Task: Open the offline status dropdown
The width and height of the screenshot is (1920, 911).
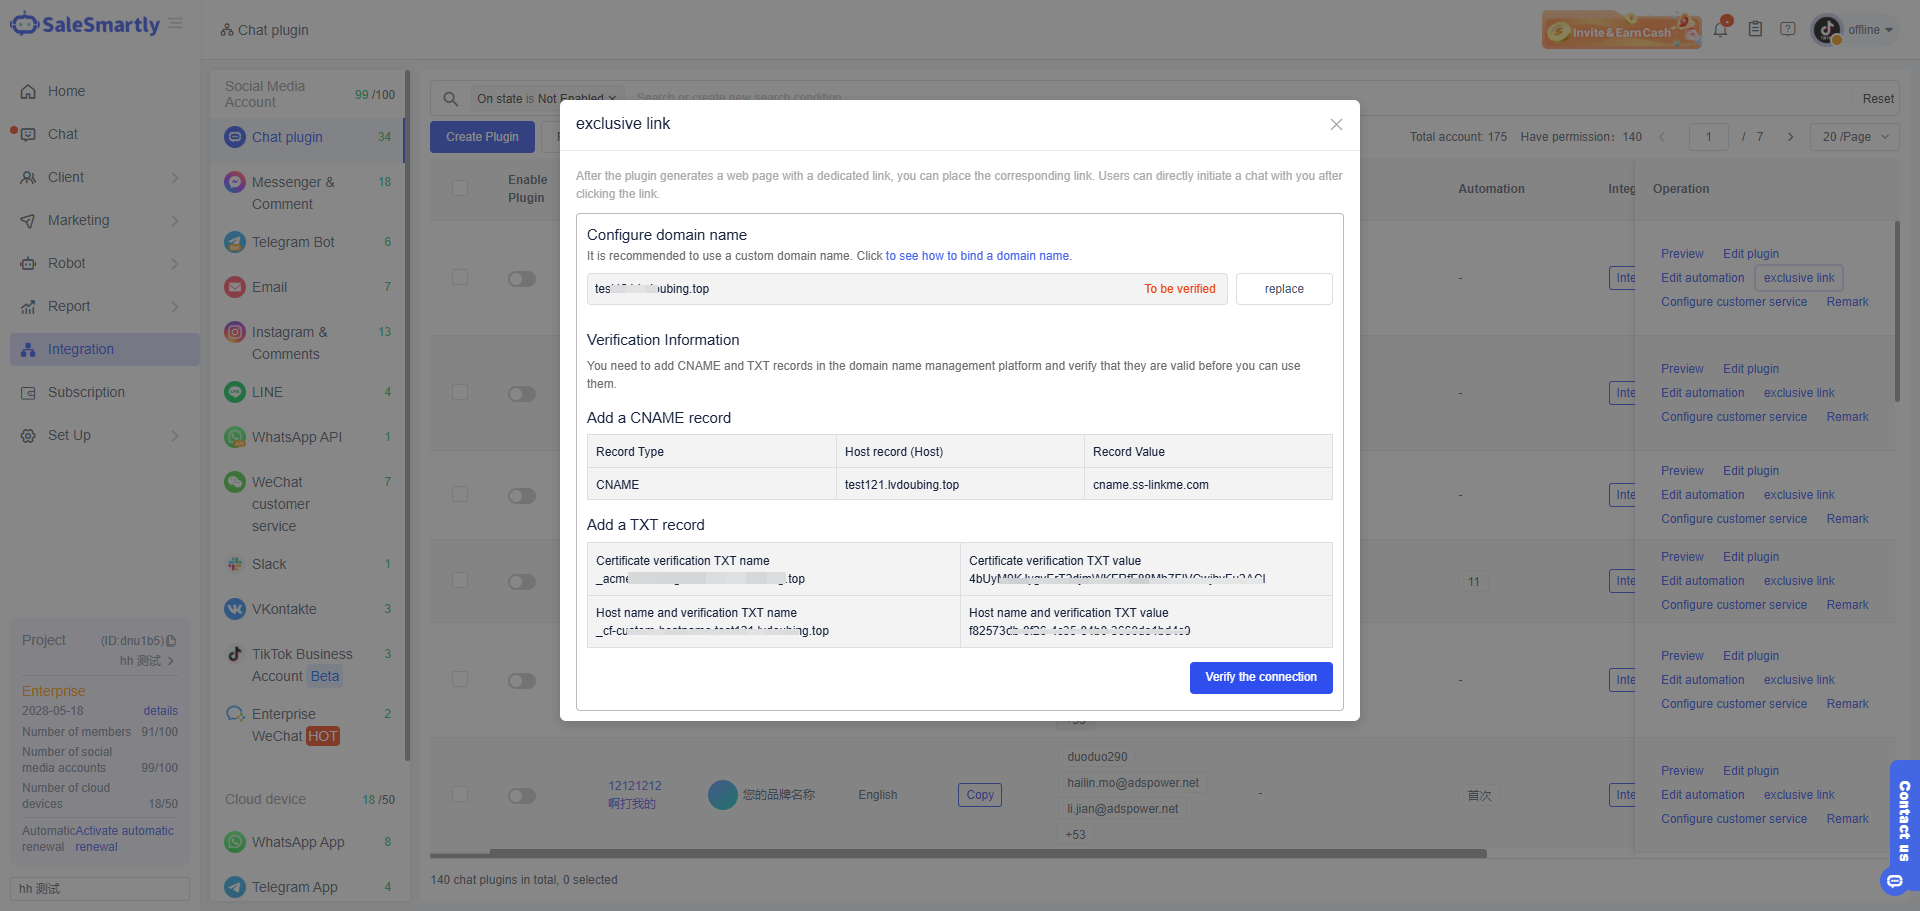Action: [1870, 30]
